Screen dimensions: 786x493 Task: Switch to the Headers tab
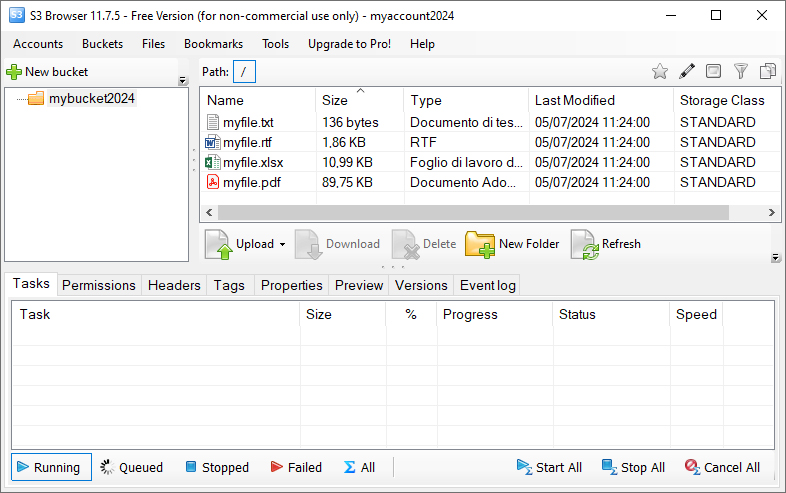pos(174,285)
